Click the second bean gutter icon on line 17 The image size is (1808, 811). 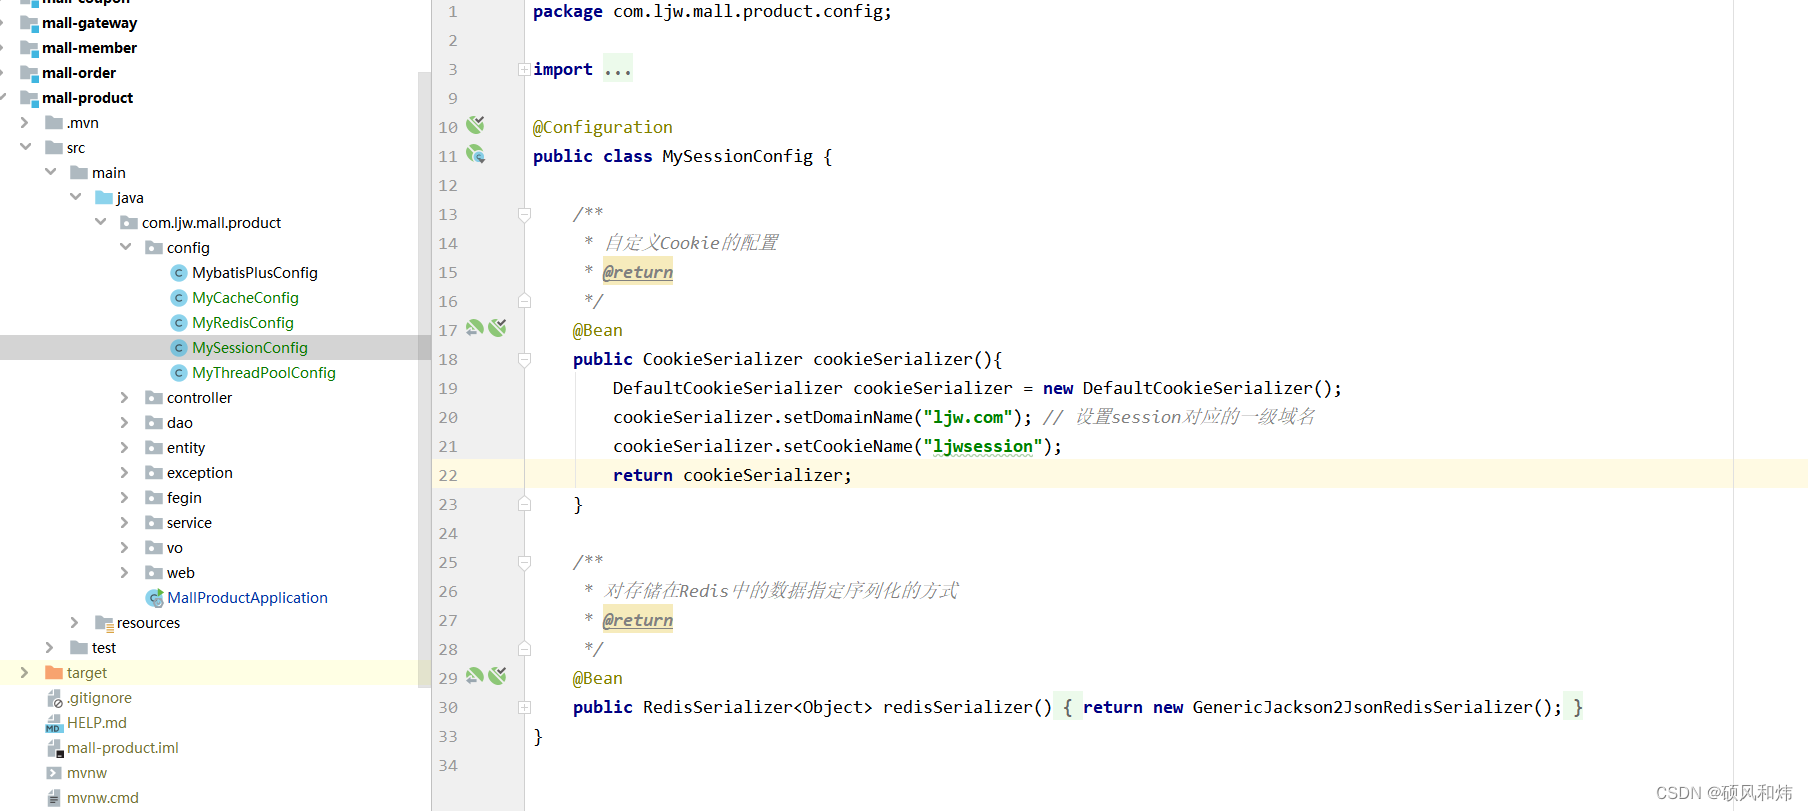tap(497, 328)
